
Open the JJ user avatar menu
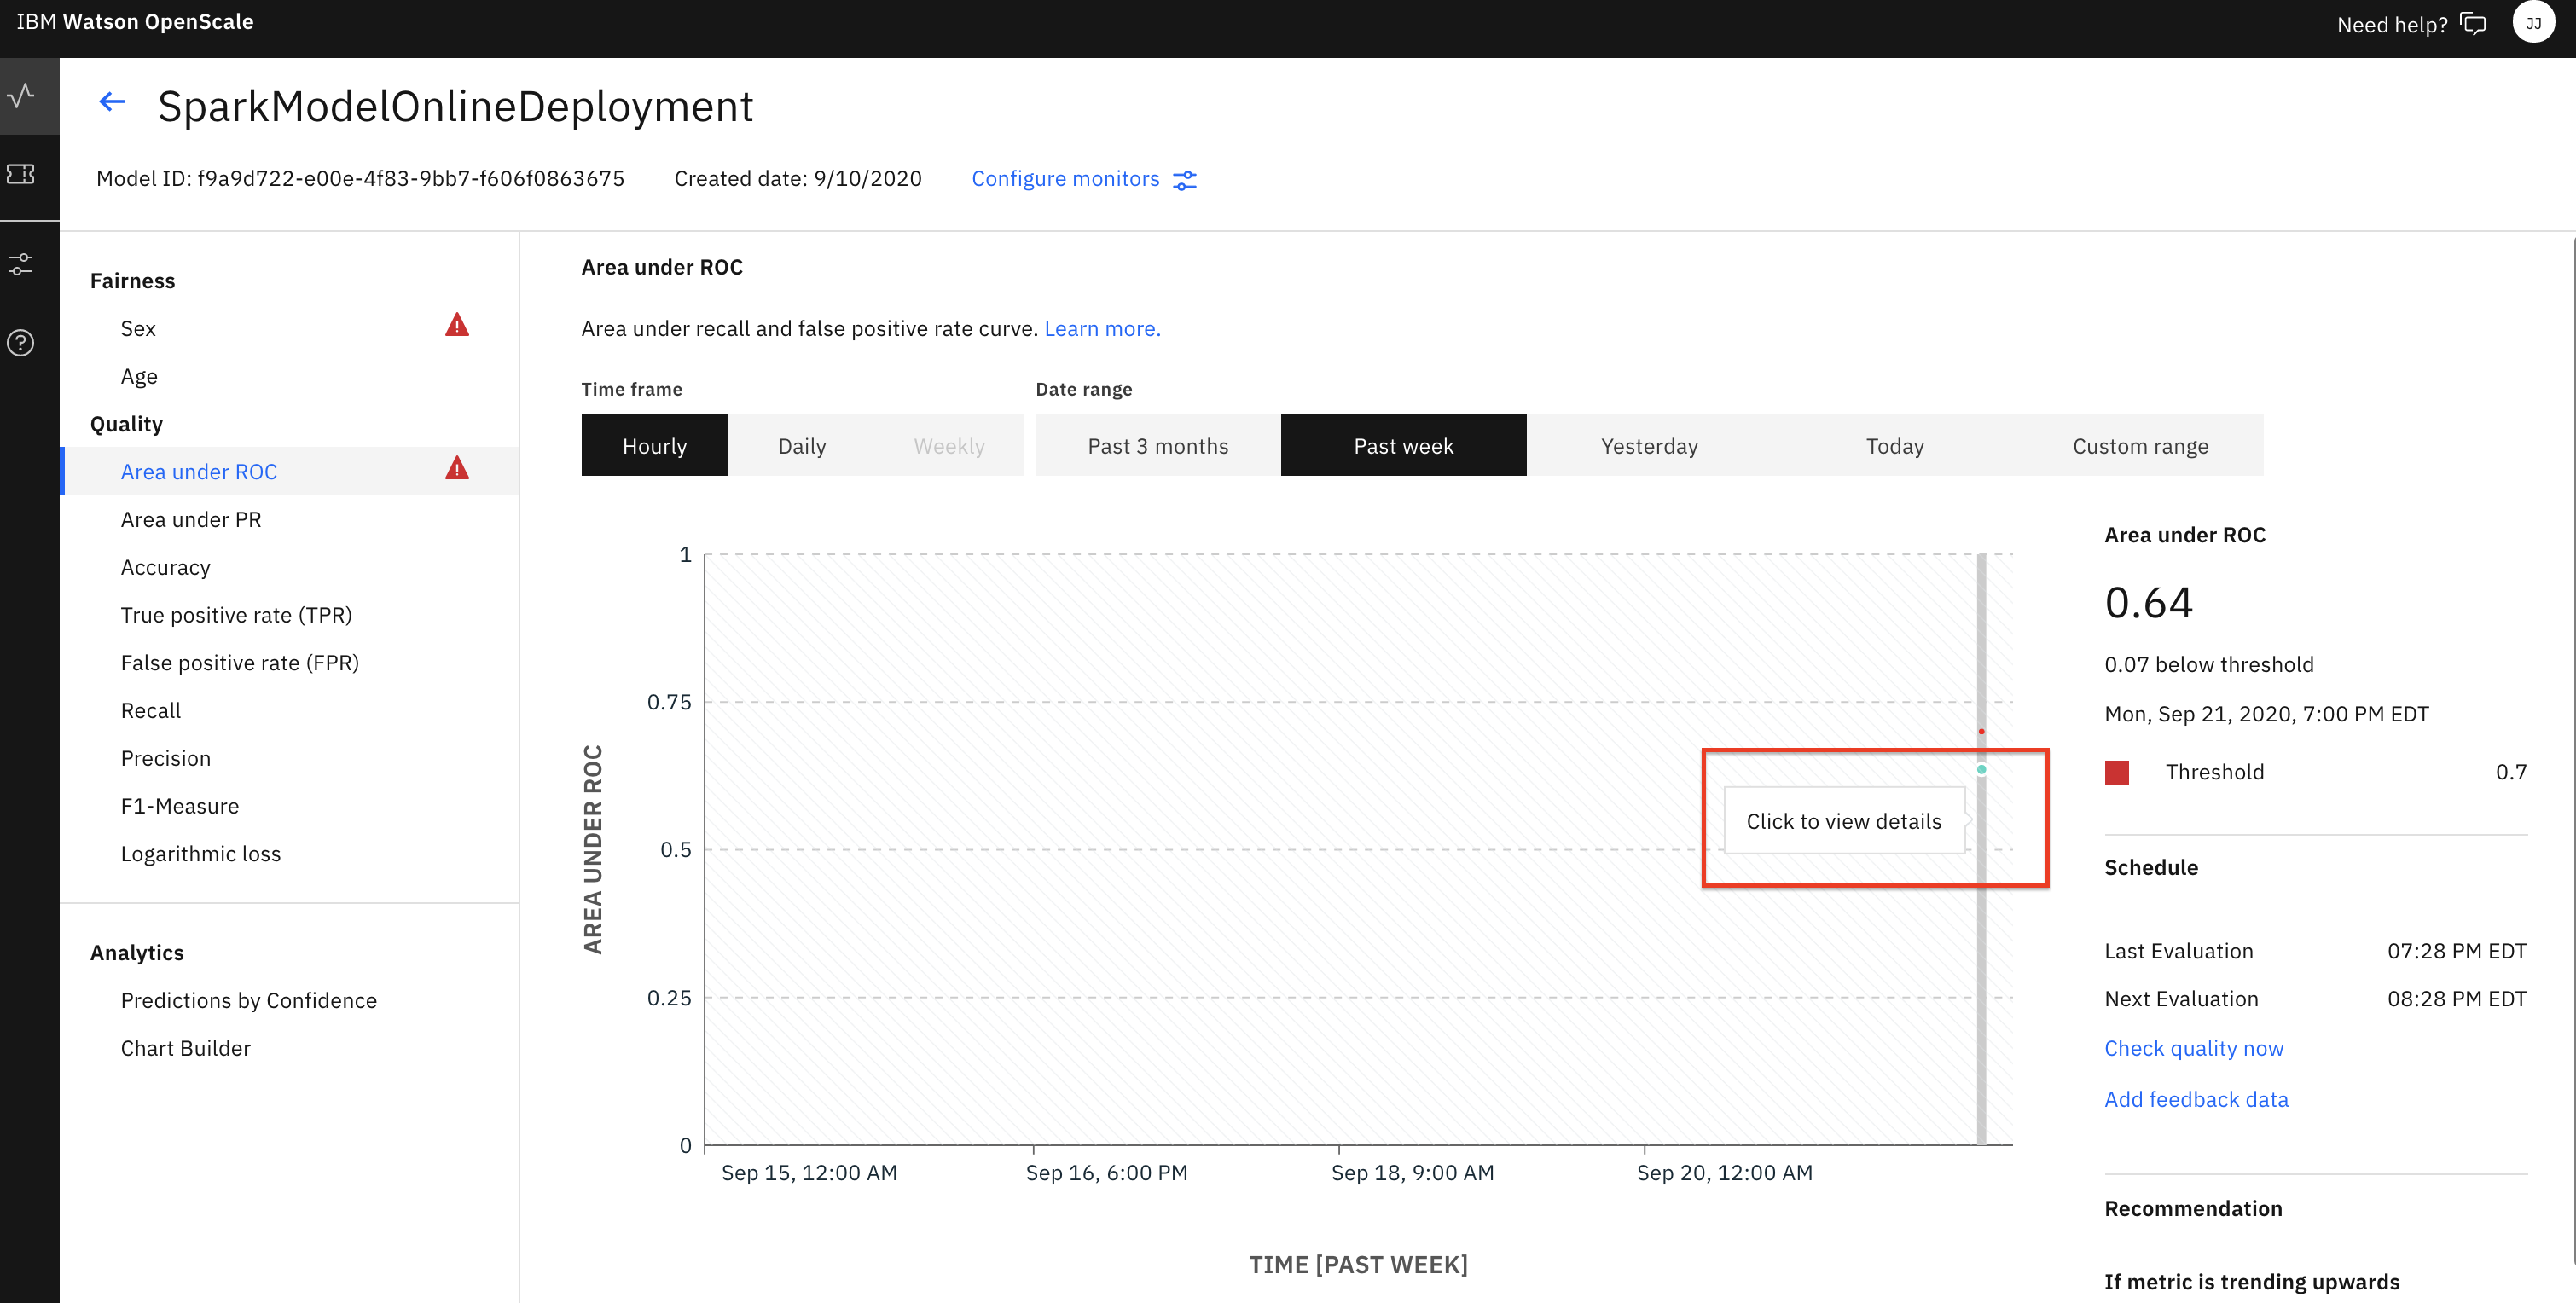click(x=2533, y=23)
